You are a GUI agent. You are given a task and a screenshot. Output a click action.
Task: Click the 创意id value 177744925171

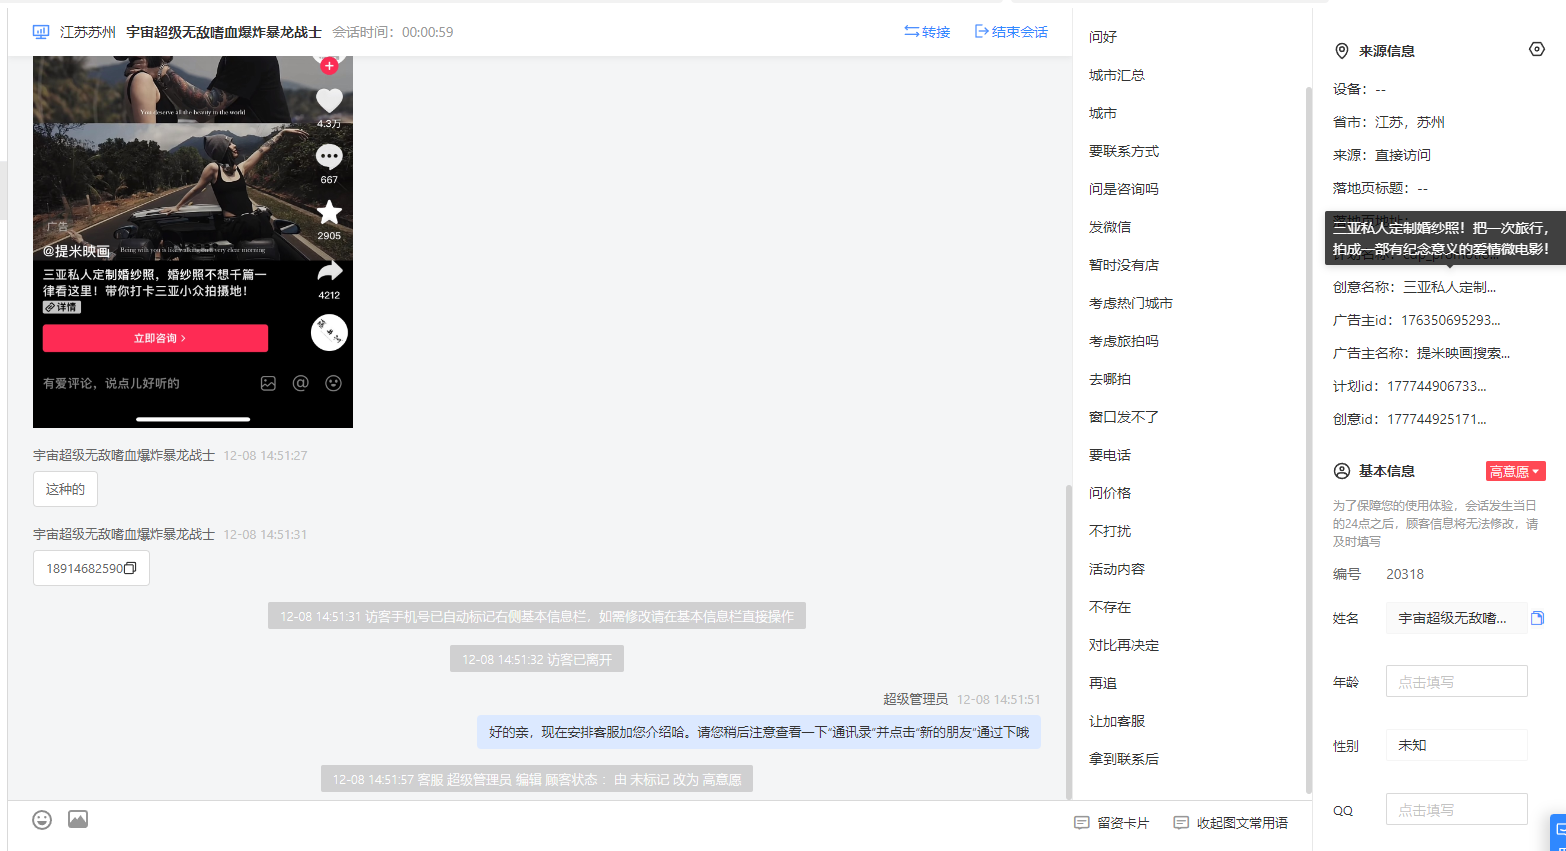click(x=1437, y=419)
